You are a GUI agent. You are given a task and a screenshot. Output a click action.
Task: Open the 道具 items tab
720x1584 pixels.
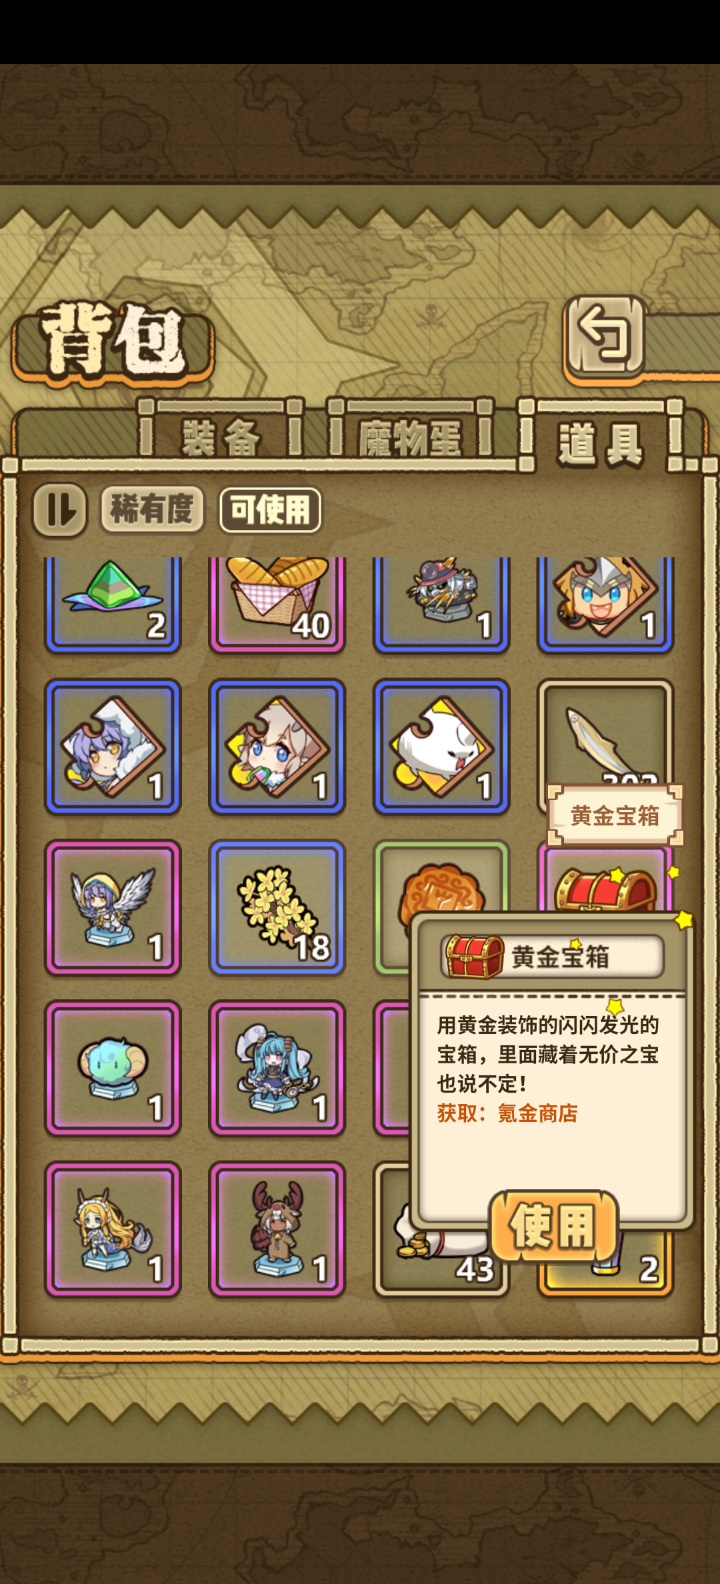point(600,440)
